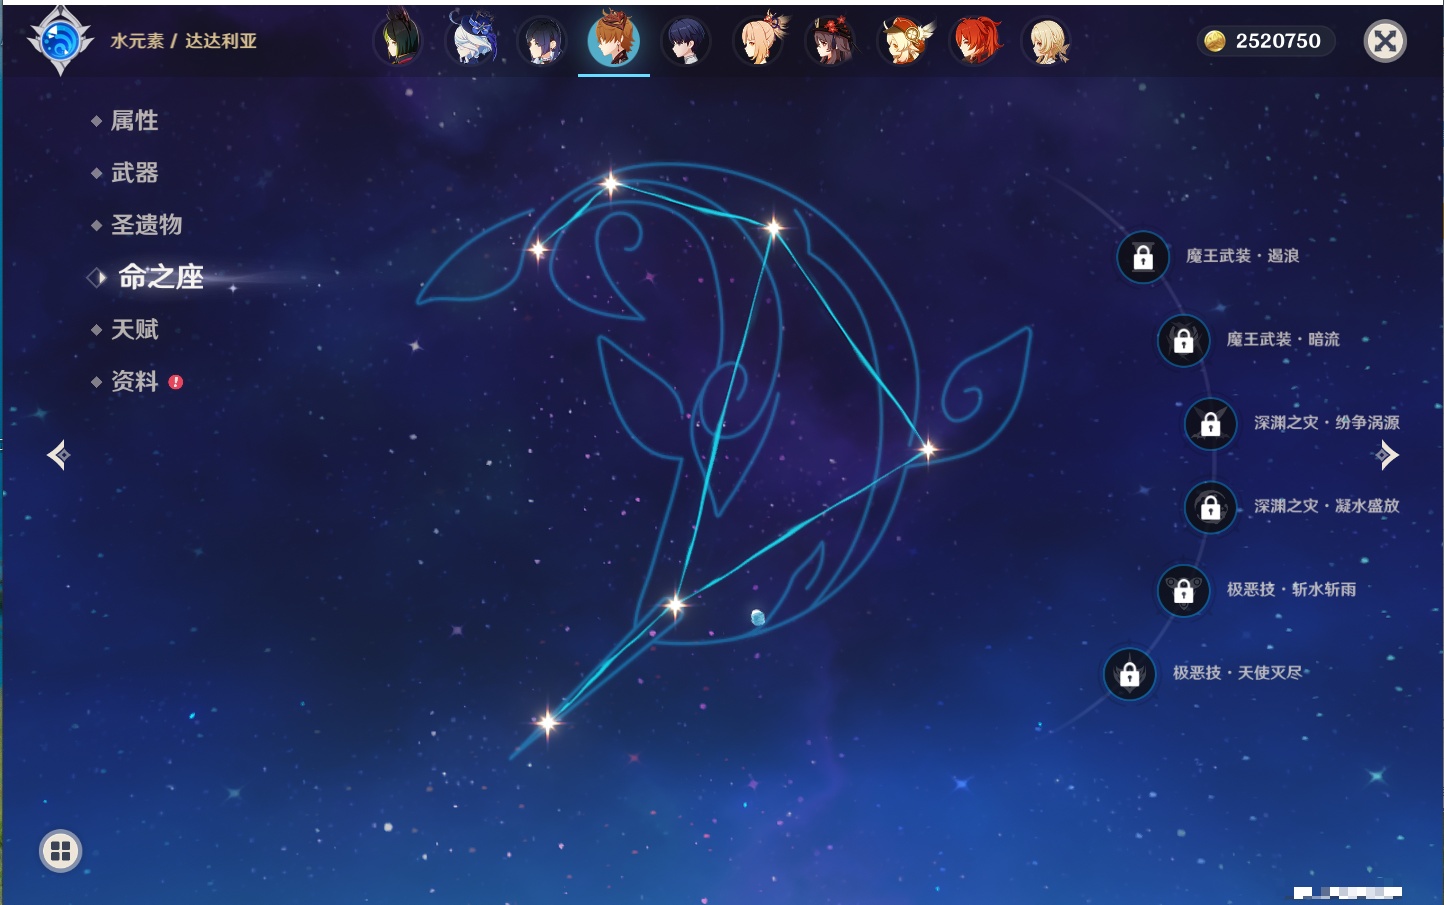Select the dark-haired avatar left of Tartaglia
The height and width of the screenshot is (905, 1444).
(x=542, y=41)
